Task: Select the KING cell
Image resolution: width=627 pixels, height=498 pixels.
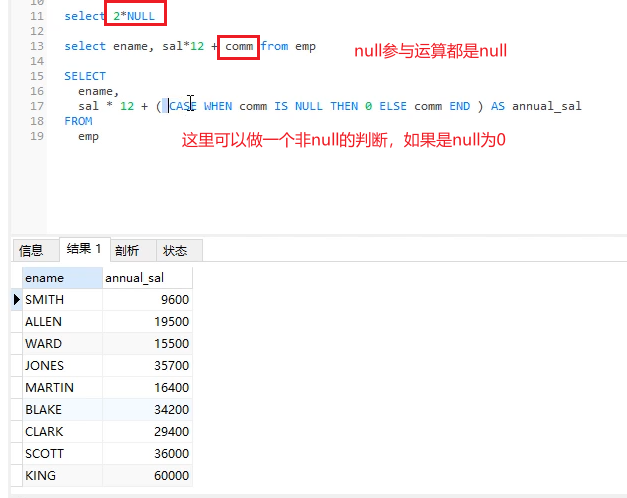Action: (x=62, y=476)
